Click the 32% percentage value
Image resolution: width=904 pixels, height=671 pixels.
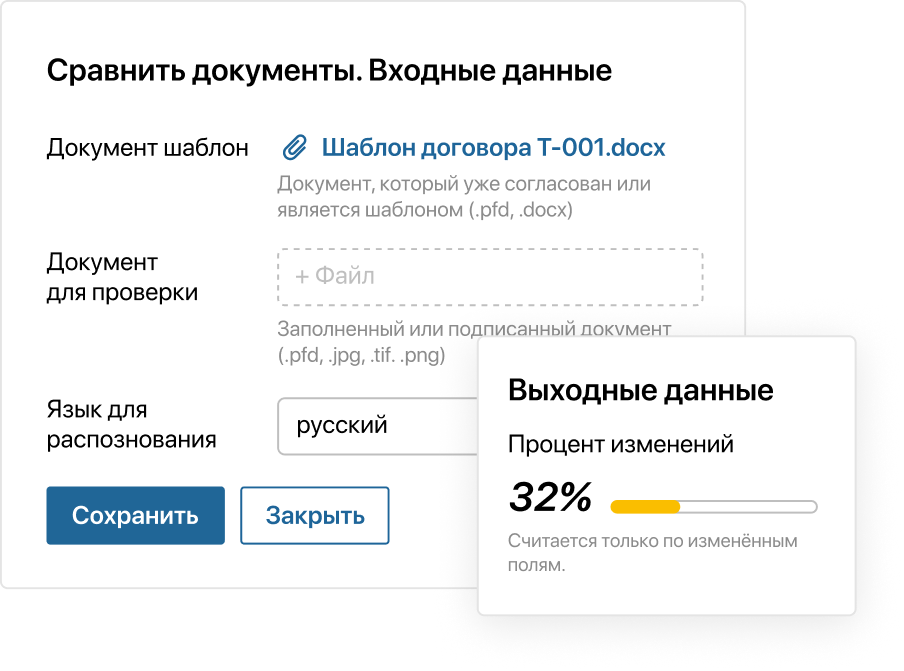(550, 496)
